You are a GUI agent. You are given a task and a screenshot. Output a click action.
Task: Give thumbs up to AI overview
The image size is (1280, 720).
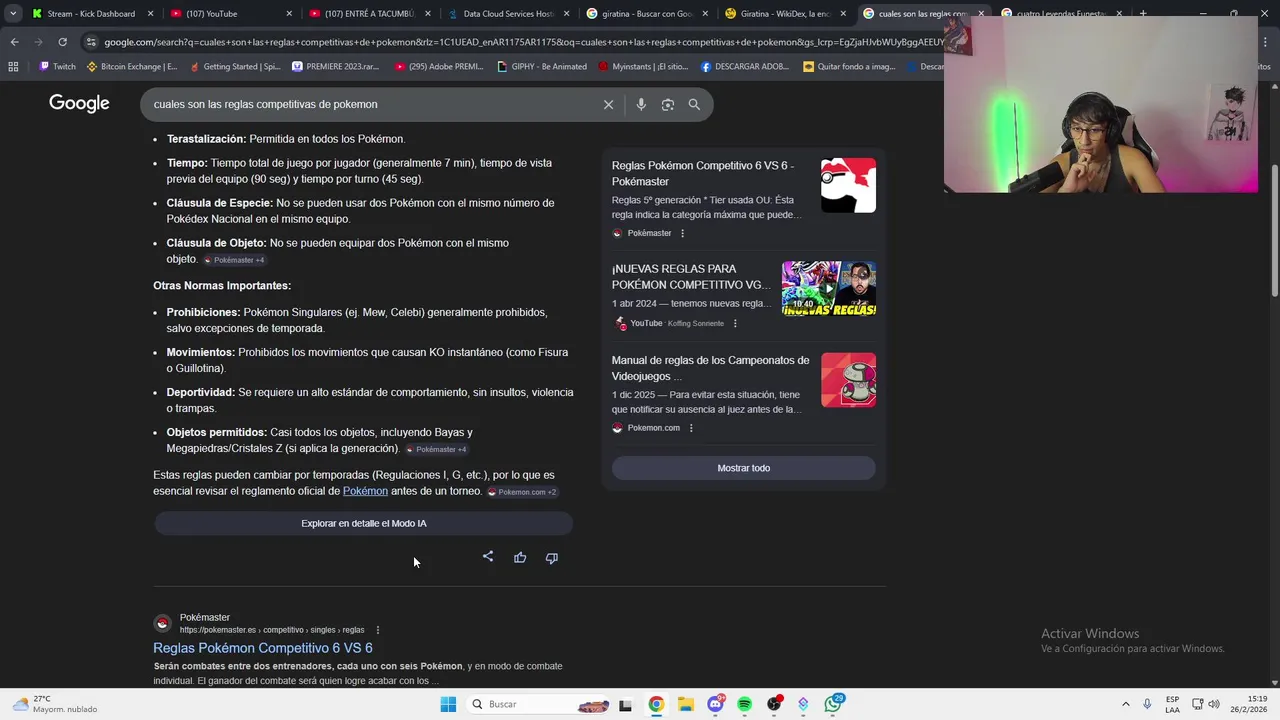520,558
